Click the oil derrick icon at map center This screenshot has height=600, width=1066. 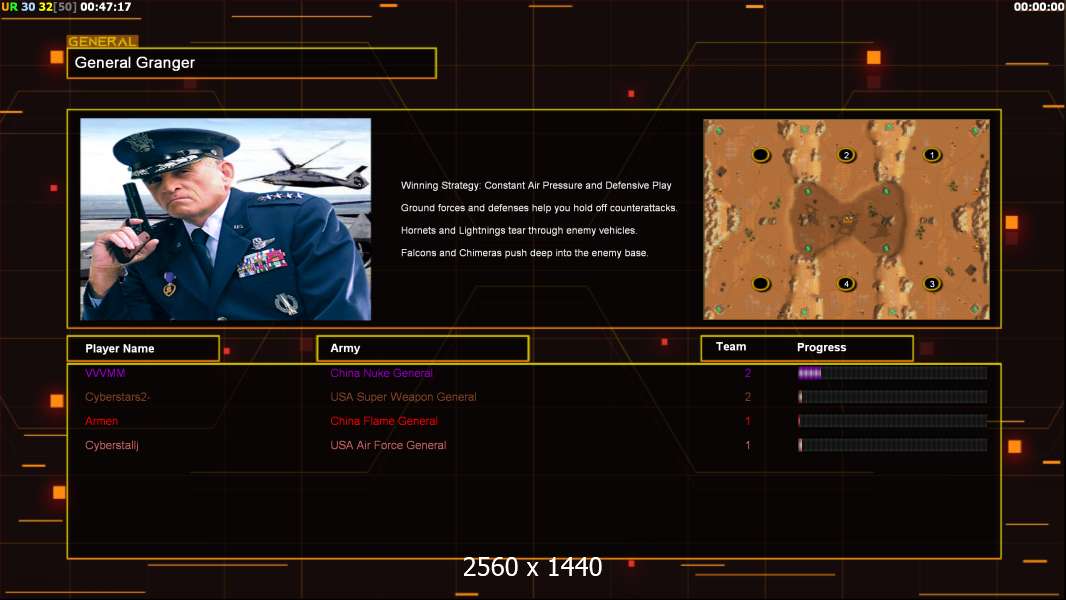pyautogui.click(x=847, y=219)
